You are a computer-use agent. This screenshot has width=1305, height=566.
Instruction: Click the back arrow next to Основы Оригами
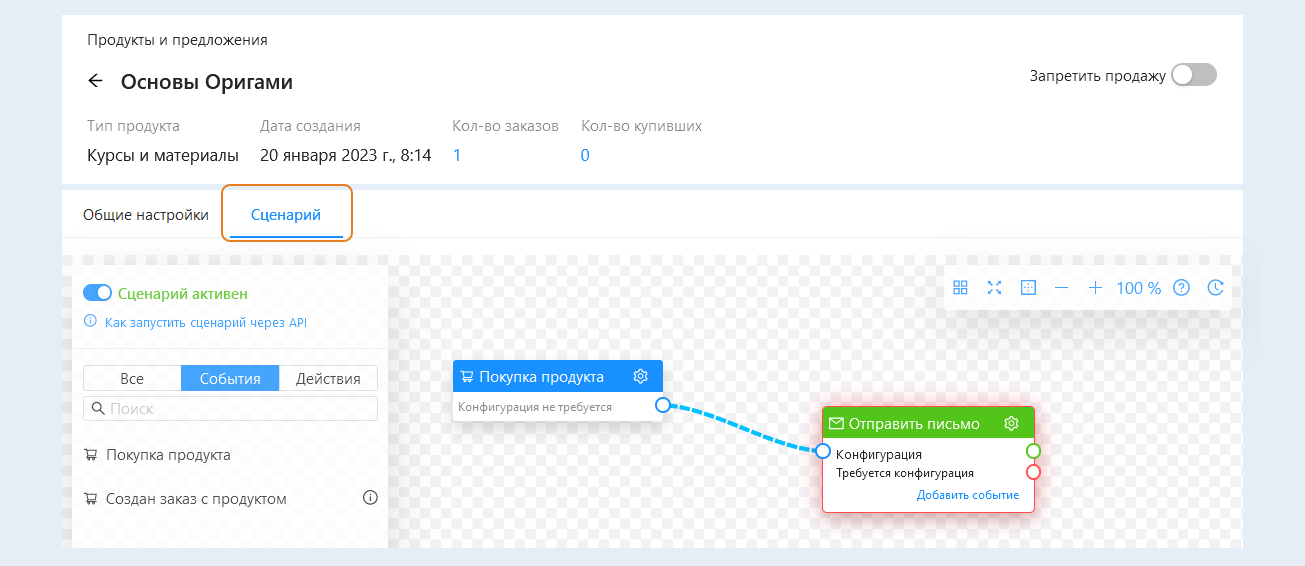pos(96,82)
